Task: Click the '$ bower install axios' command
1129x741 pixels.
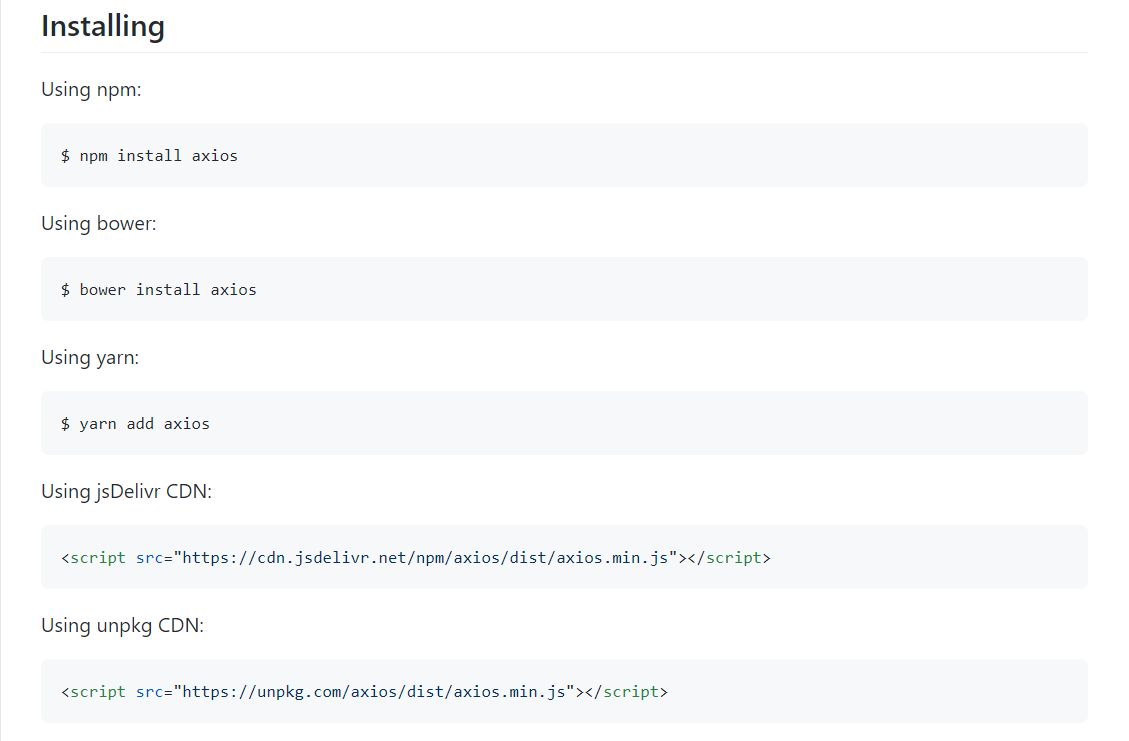Action: pyautogui.click(x=158, y=289)
